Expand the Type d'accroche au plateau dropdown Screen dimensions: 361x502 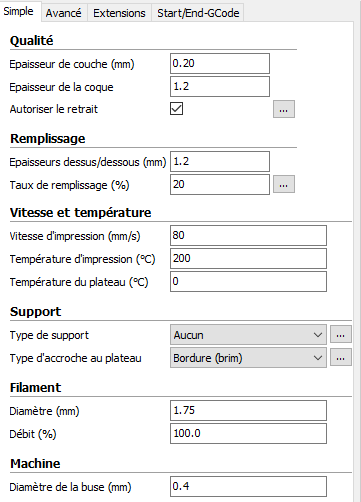pos(248,358)
